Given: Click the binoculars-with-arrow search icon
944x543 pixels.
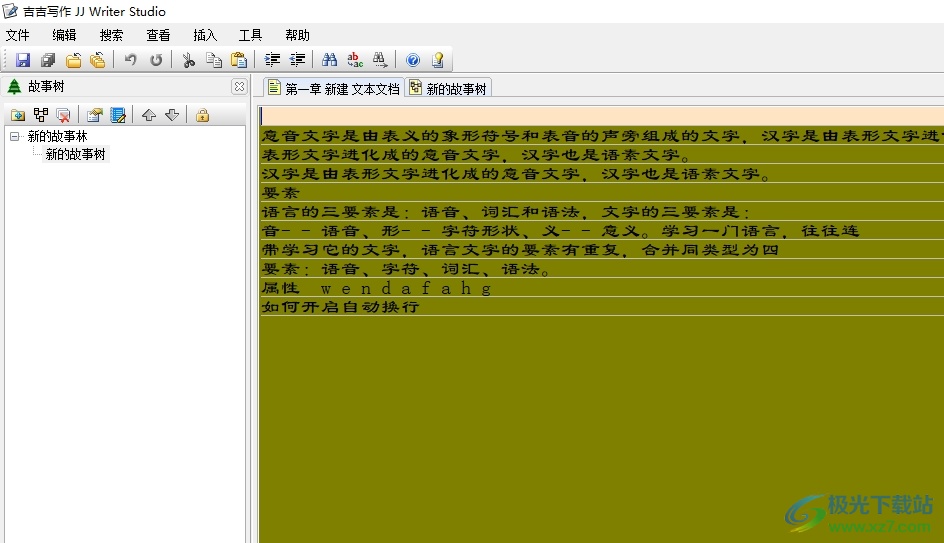Looking at the screenshot, I should [380, 60].
